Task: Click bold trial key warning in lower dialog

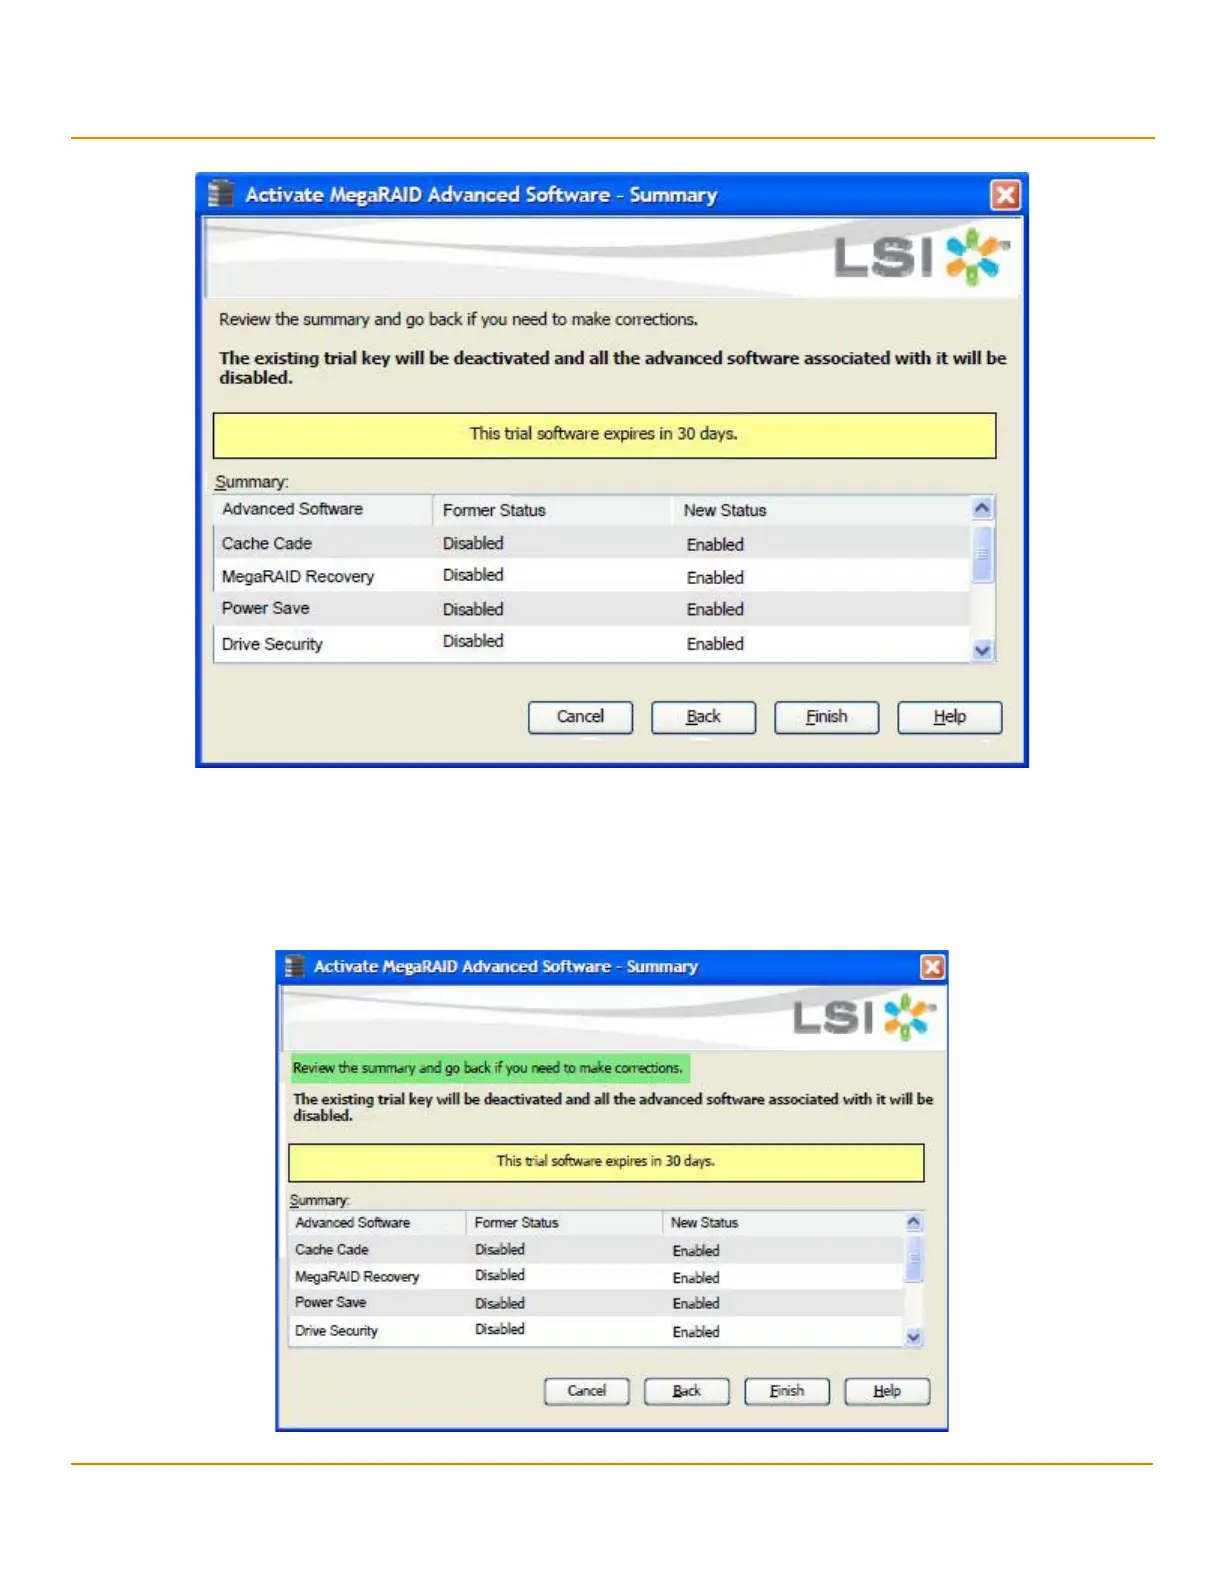Action: (x=612, y=1107)
